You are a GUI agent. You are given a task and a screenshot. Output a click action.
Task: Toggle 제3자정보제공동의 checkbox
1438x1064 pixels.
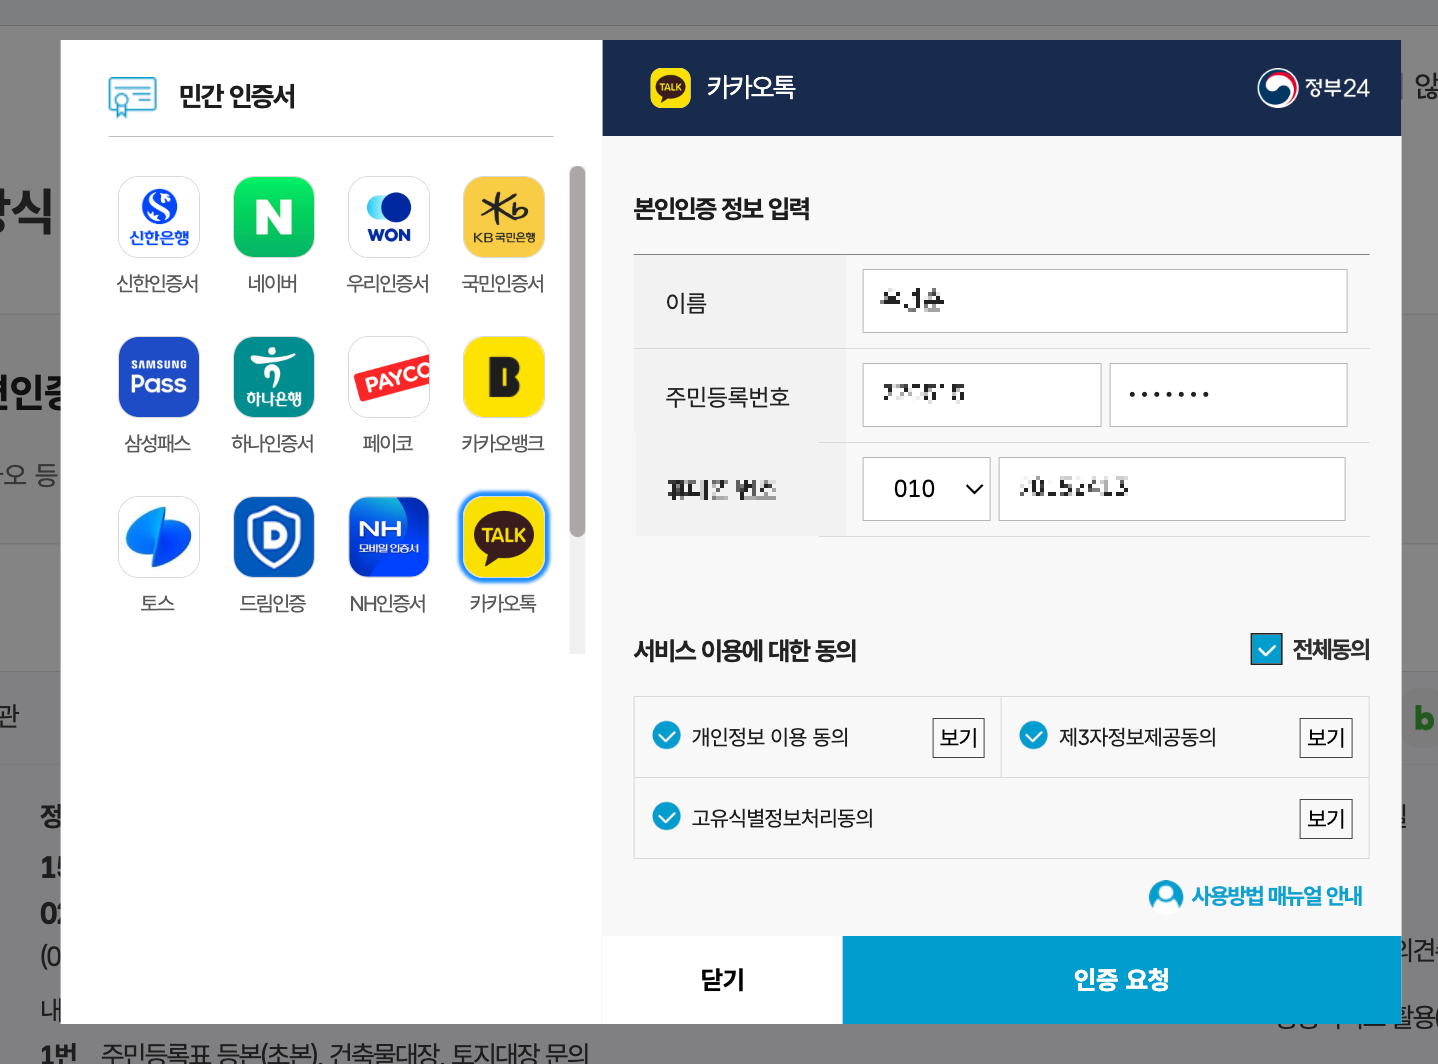pos(1033,735)
